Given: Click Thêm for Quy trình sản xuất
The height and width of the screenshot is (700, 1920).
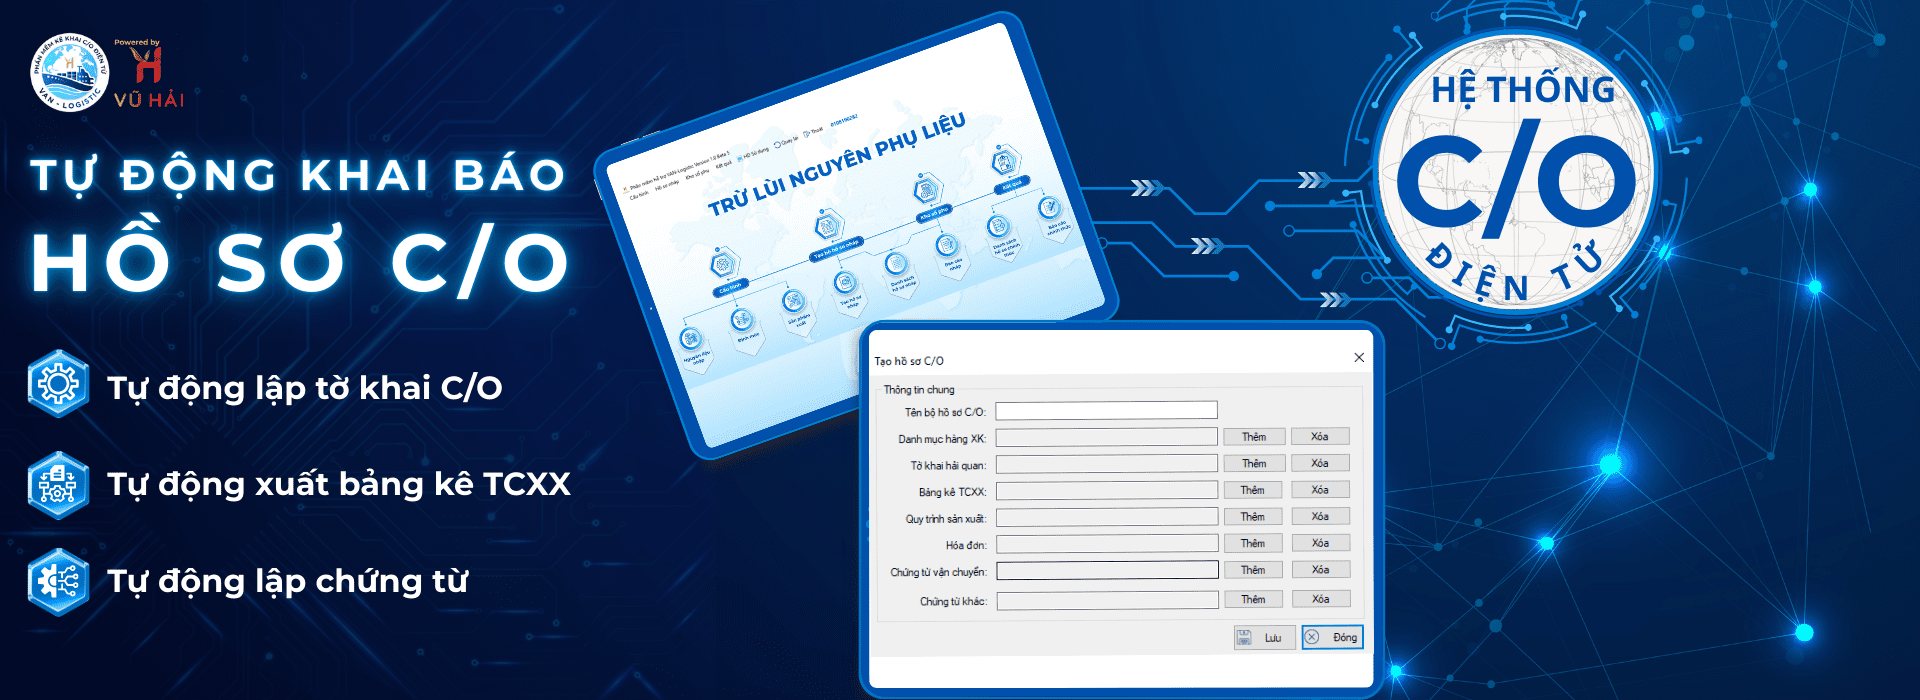Looking at the screenshot, I should [1253, 516].
